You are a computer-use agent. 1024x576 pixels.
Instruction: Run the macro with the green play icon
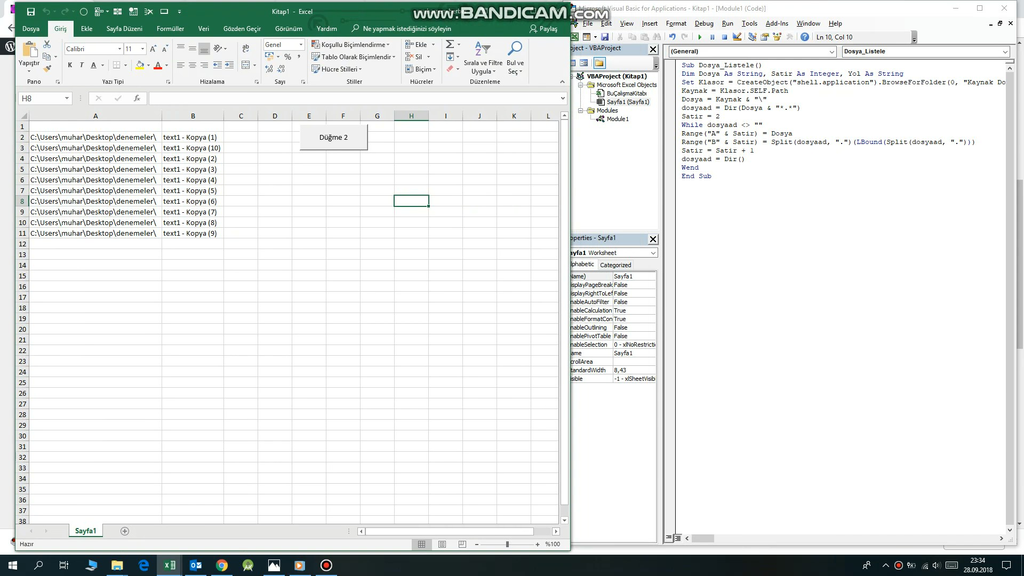pyautogui.click(x=699, y=37)
